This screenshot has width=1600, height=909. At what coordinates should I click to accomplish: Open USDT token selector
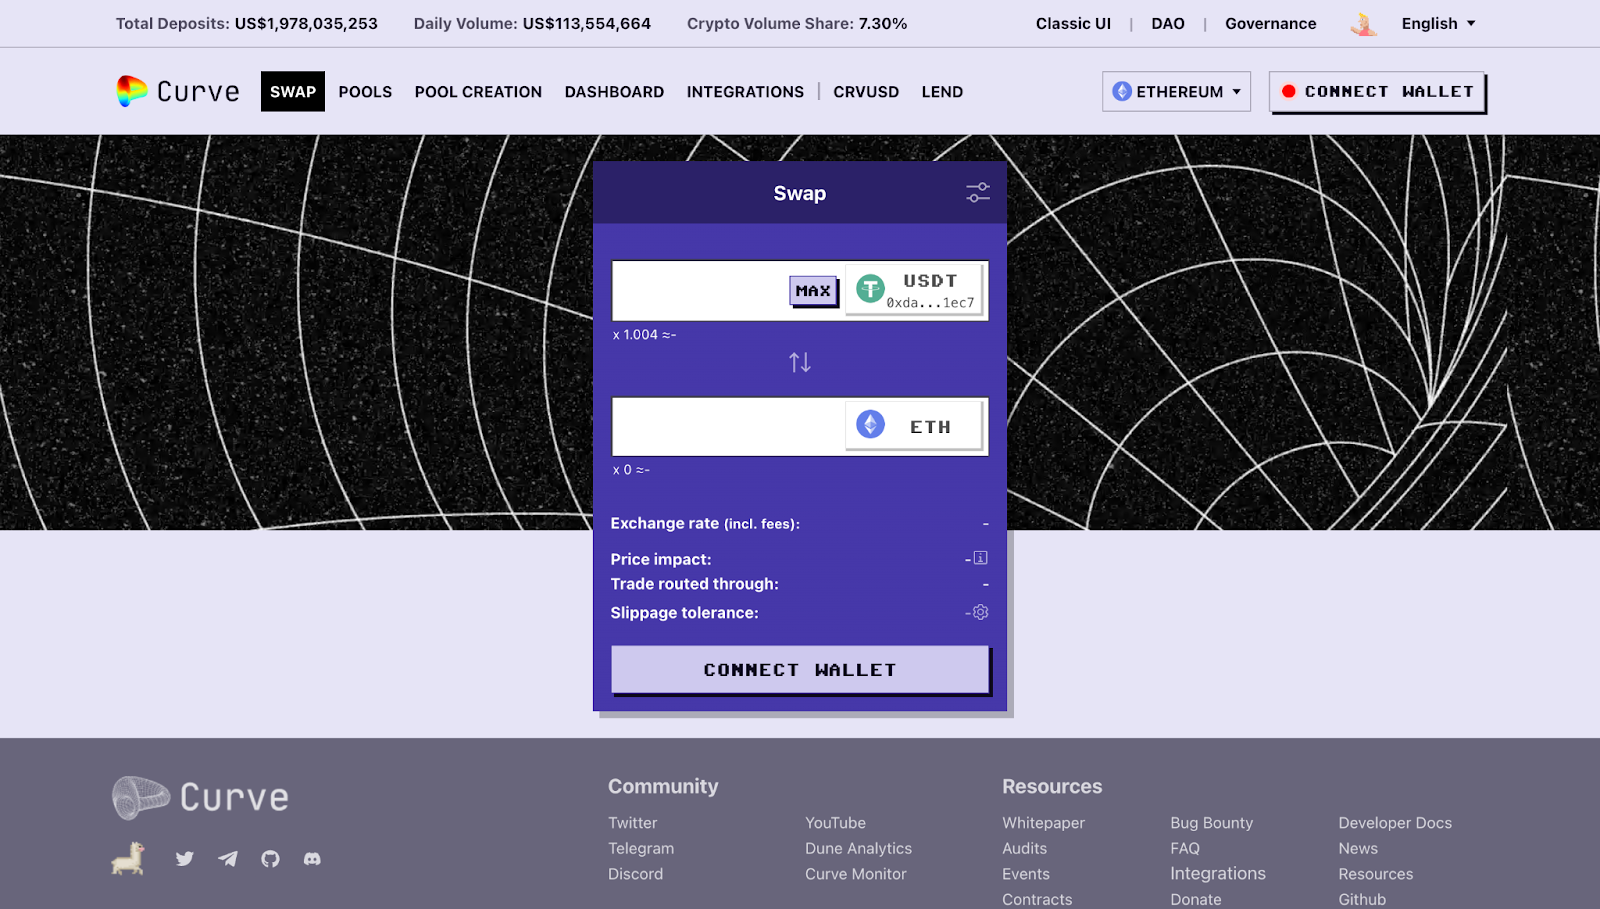pyautogui.click(x=915, y=290)
